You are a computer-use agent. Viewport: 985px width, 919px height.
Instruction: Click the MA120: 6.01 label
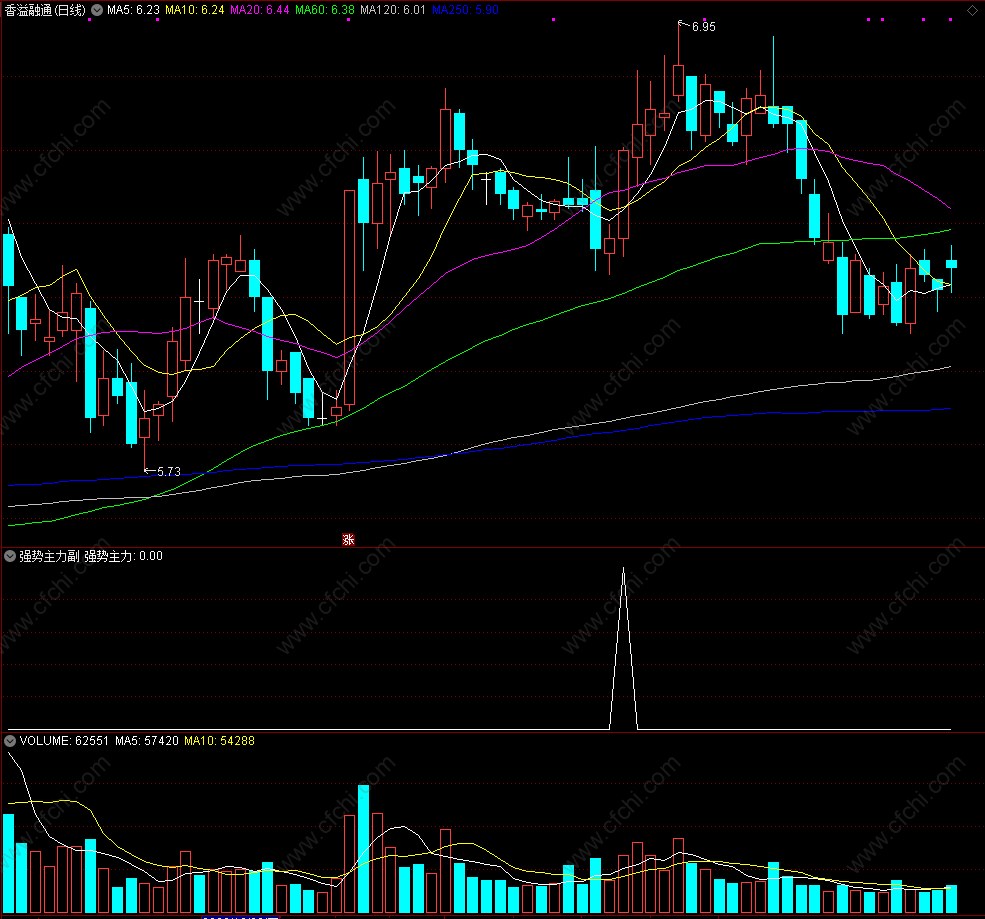(x=393, y=10)
